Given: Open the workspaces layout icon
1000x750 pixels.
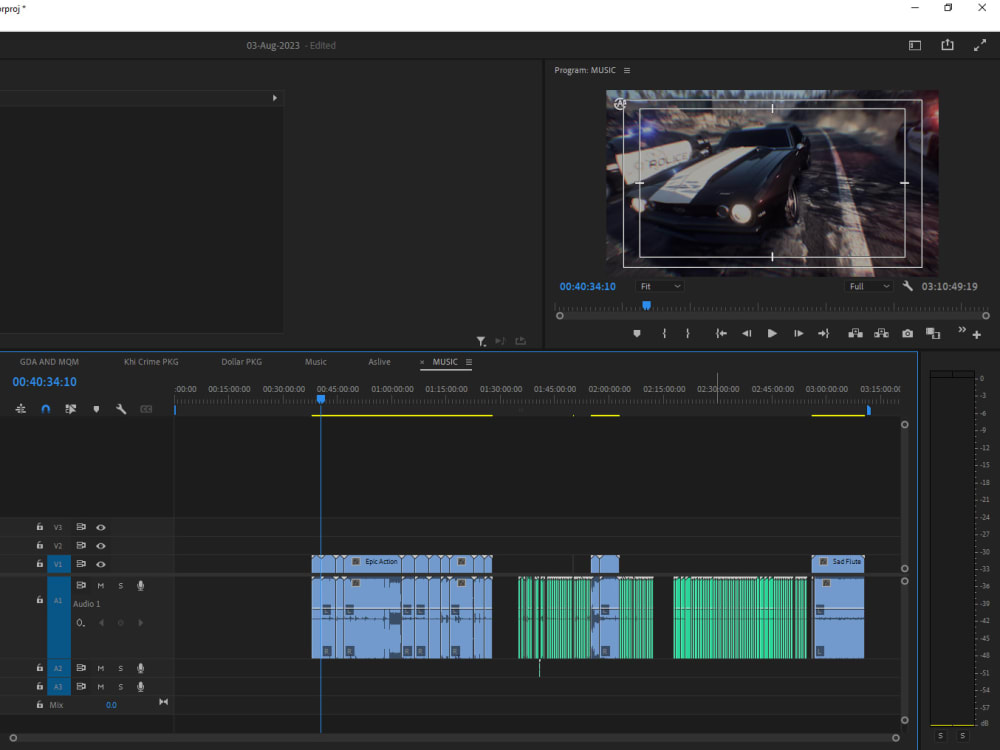Looking at the screenshot, I should pyautogui.click(x=915, y=45).
